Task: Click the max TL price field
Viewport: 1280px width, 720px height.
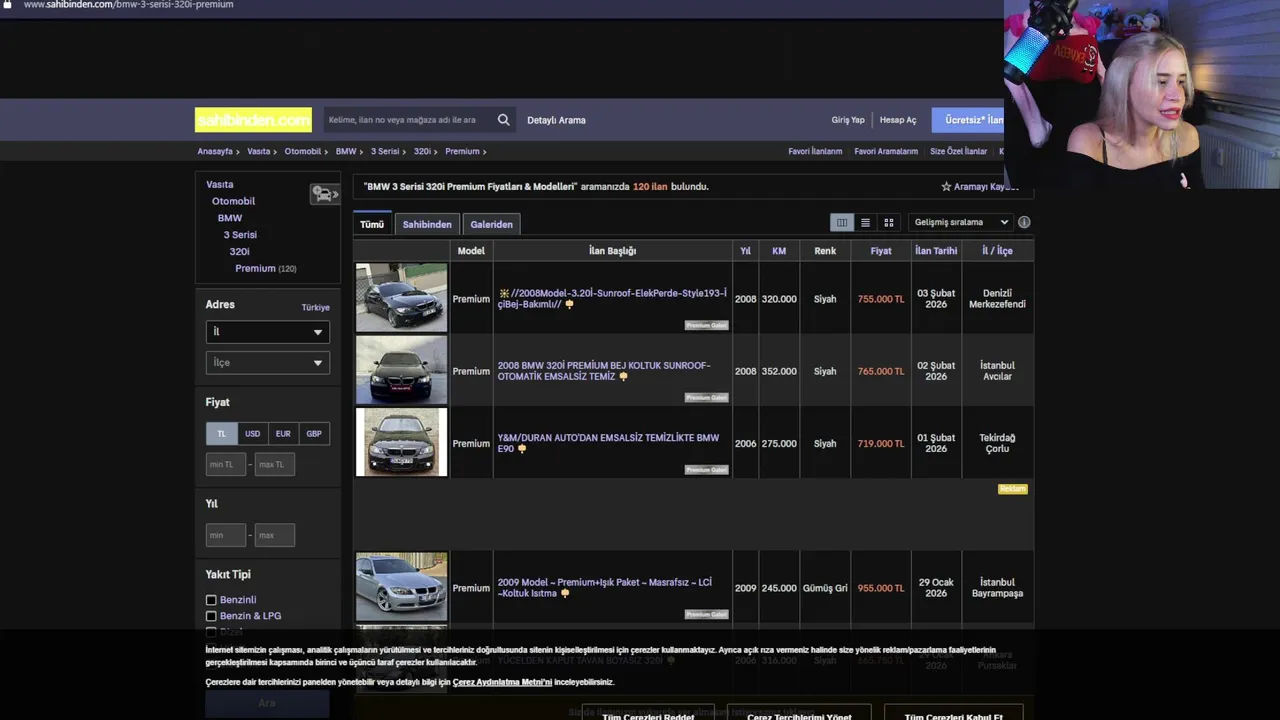Action: click(x=274, y=465)
